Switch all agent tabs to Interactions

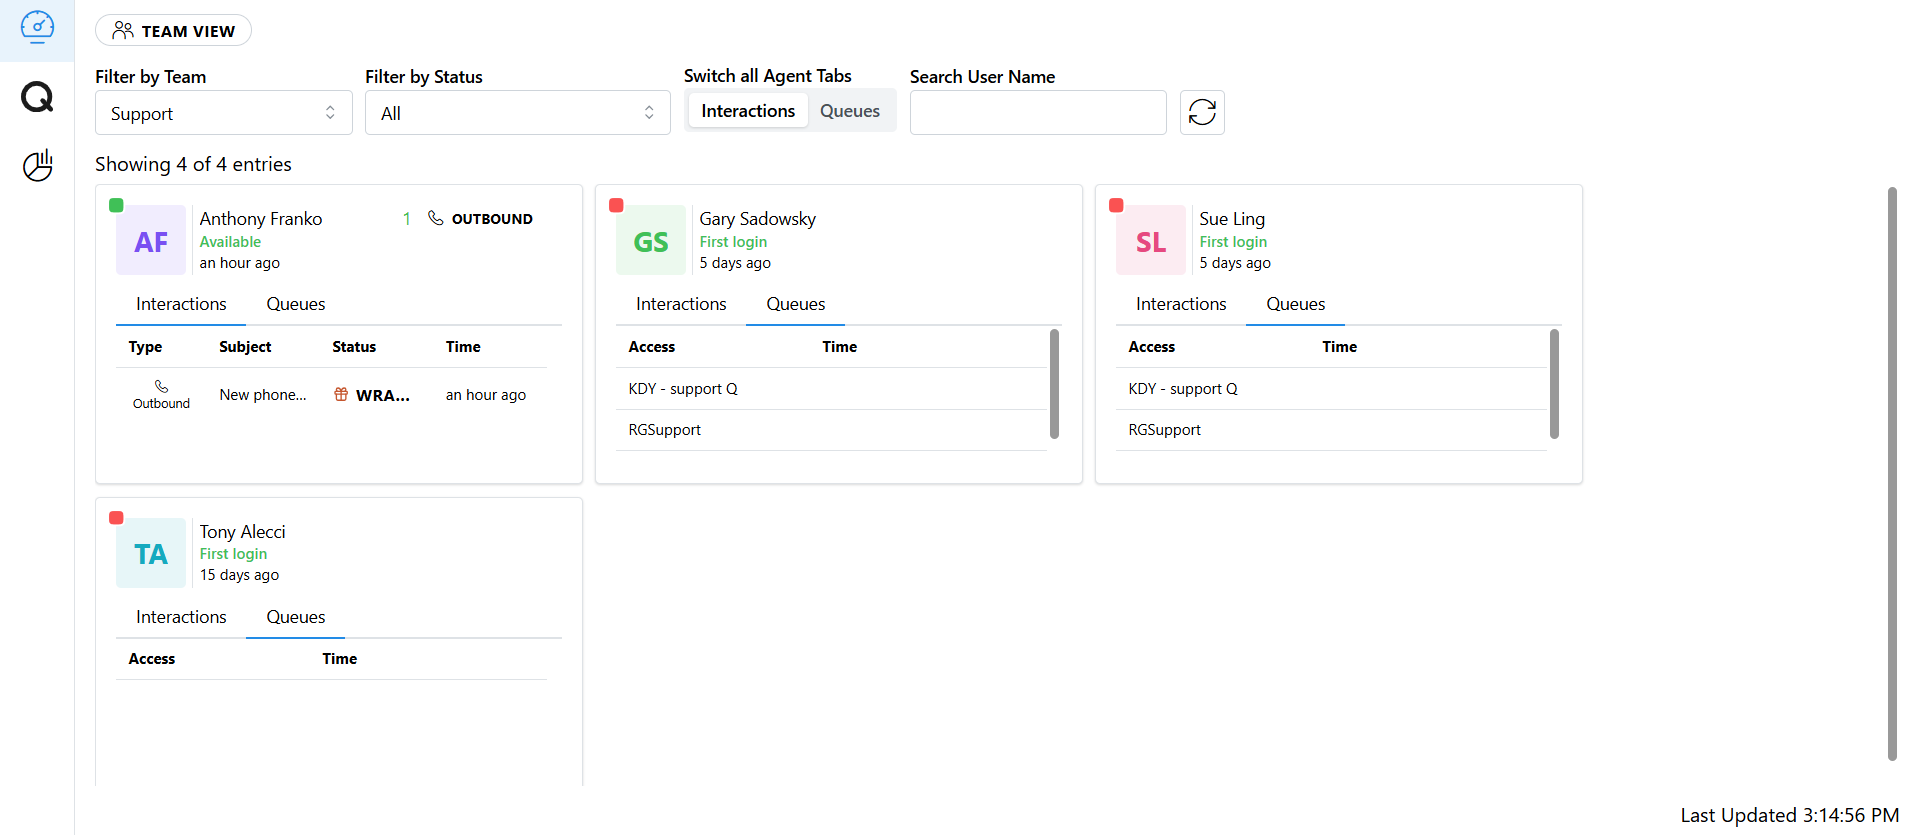[x=748, y=110]
